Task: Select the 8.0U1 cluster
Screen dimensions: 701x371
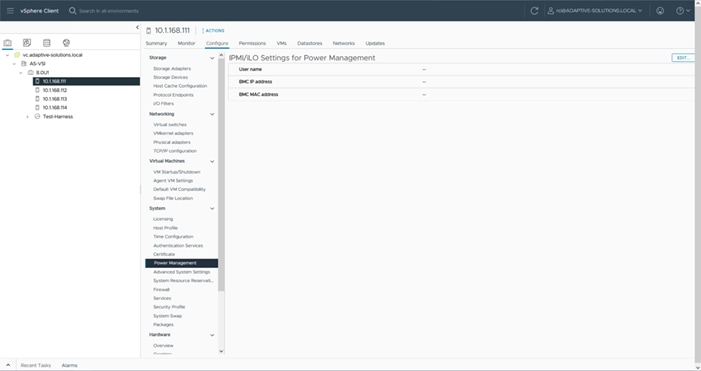Action: click(x=42, y=72)
